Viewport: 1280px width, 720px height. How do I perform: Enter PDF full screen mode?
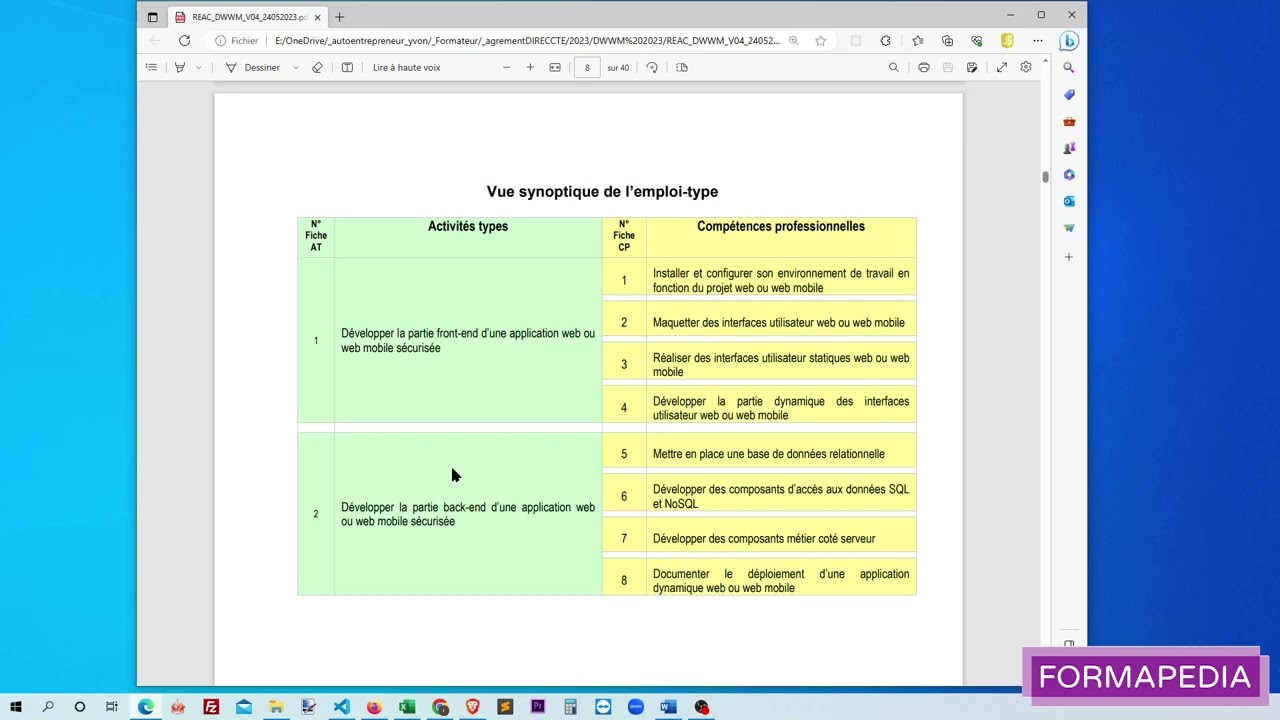pyautogui.click(x=1002, y=67)
